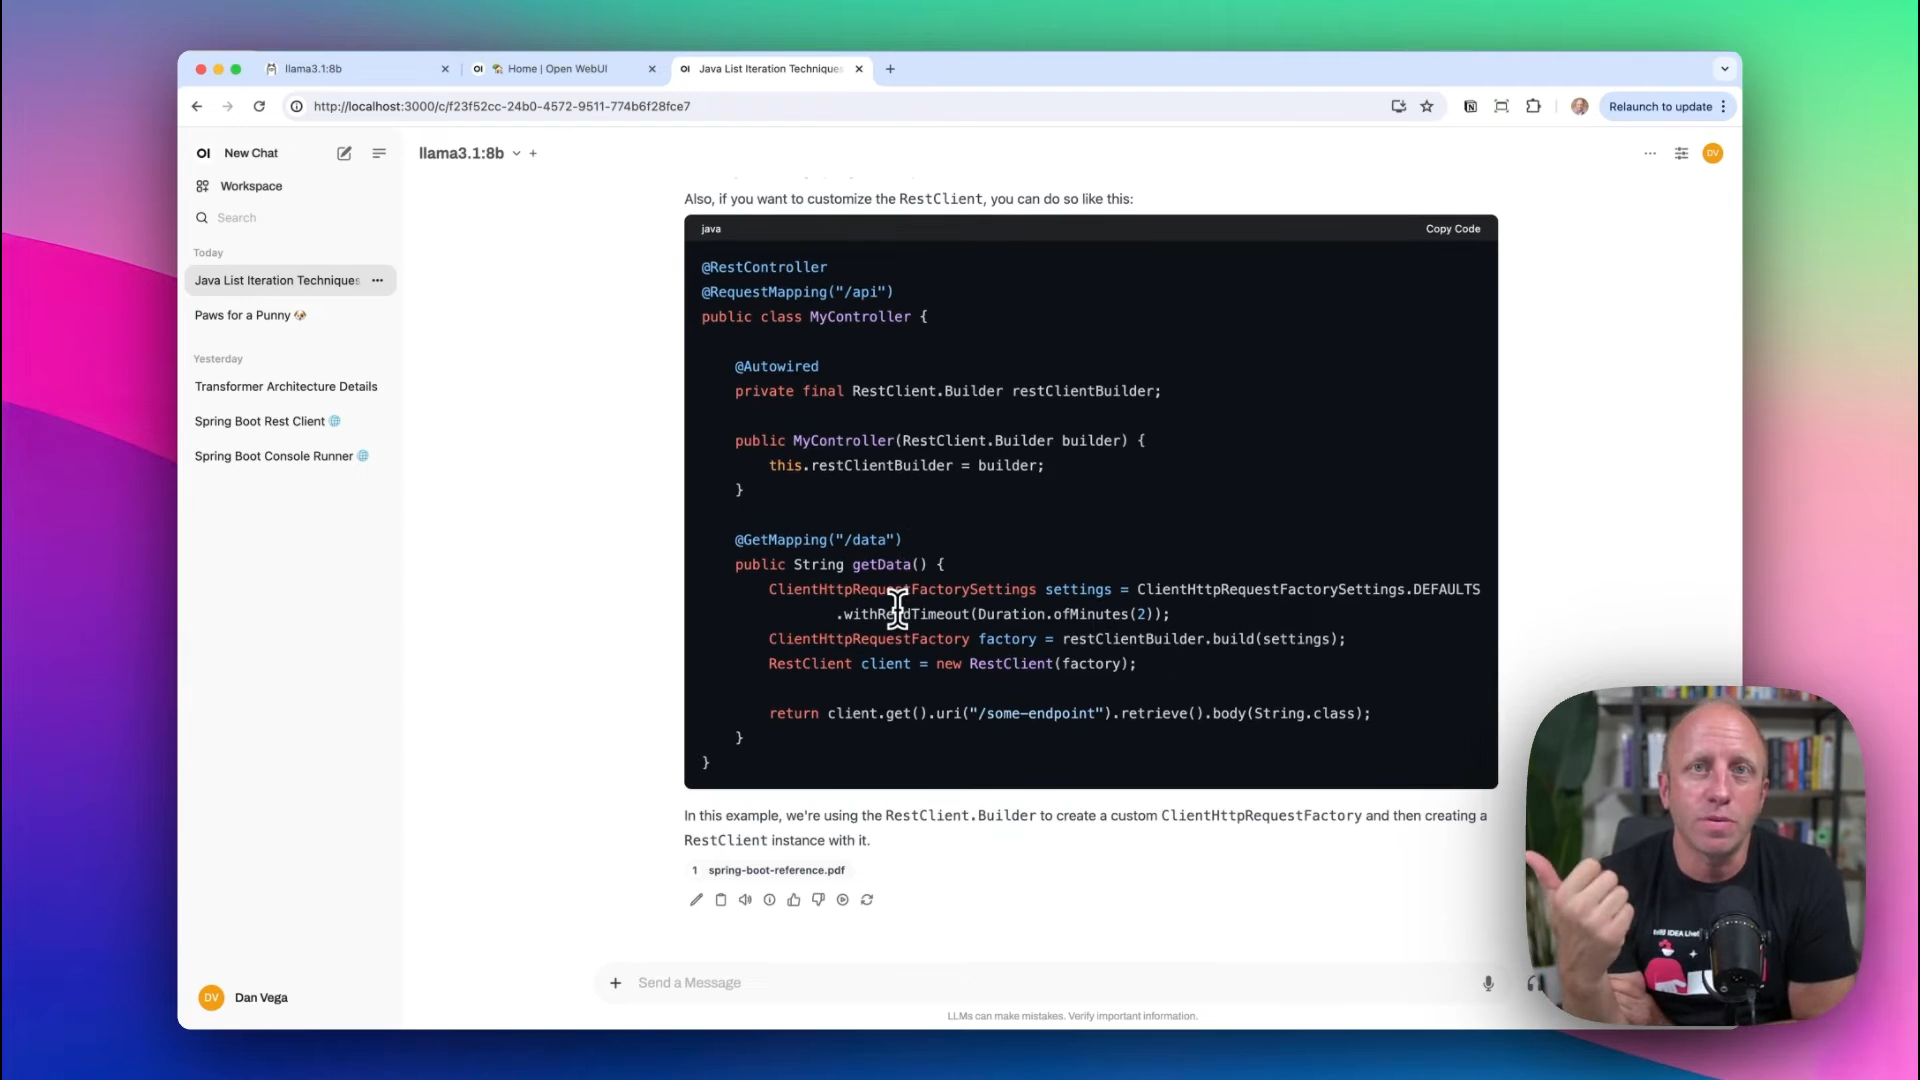Screen dimensions: 1920x1080
Task: Expand the llama3.1:8b model selector dropdown
Action: tap(517, 153)
